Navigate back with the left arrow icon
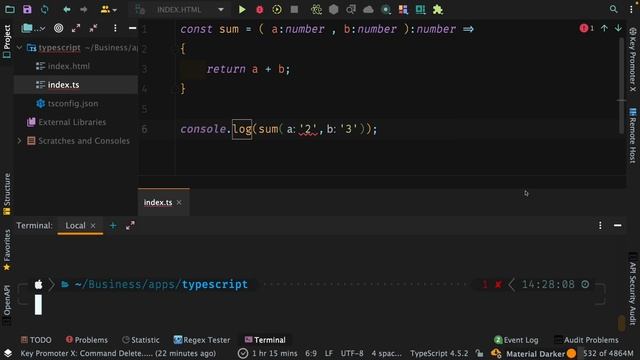The image size is (640, 360). click(67, 9)
